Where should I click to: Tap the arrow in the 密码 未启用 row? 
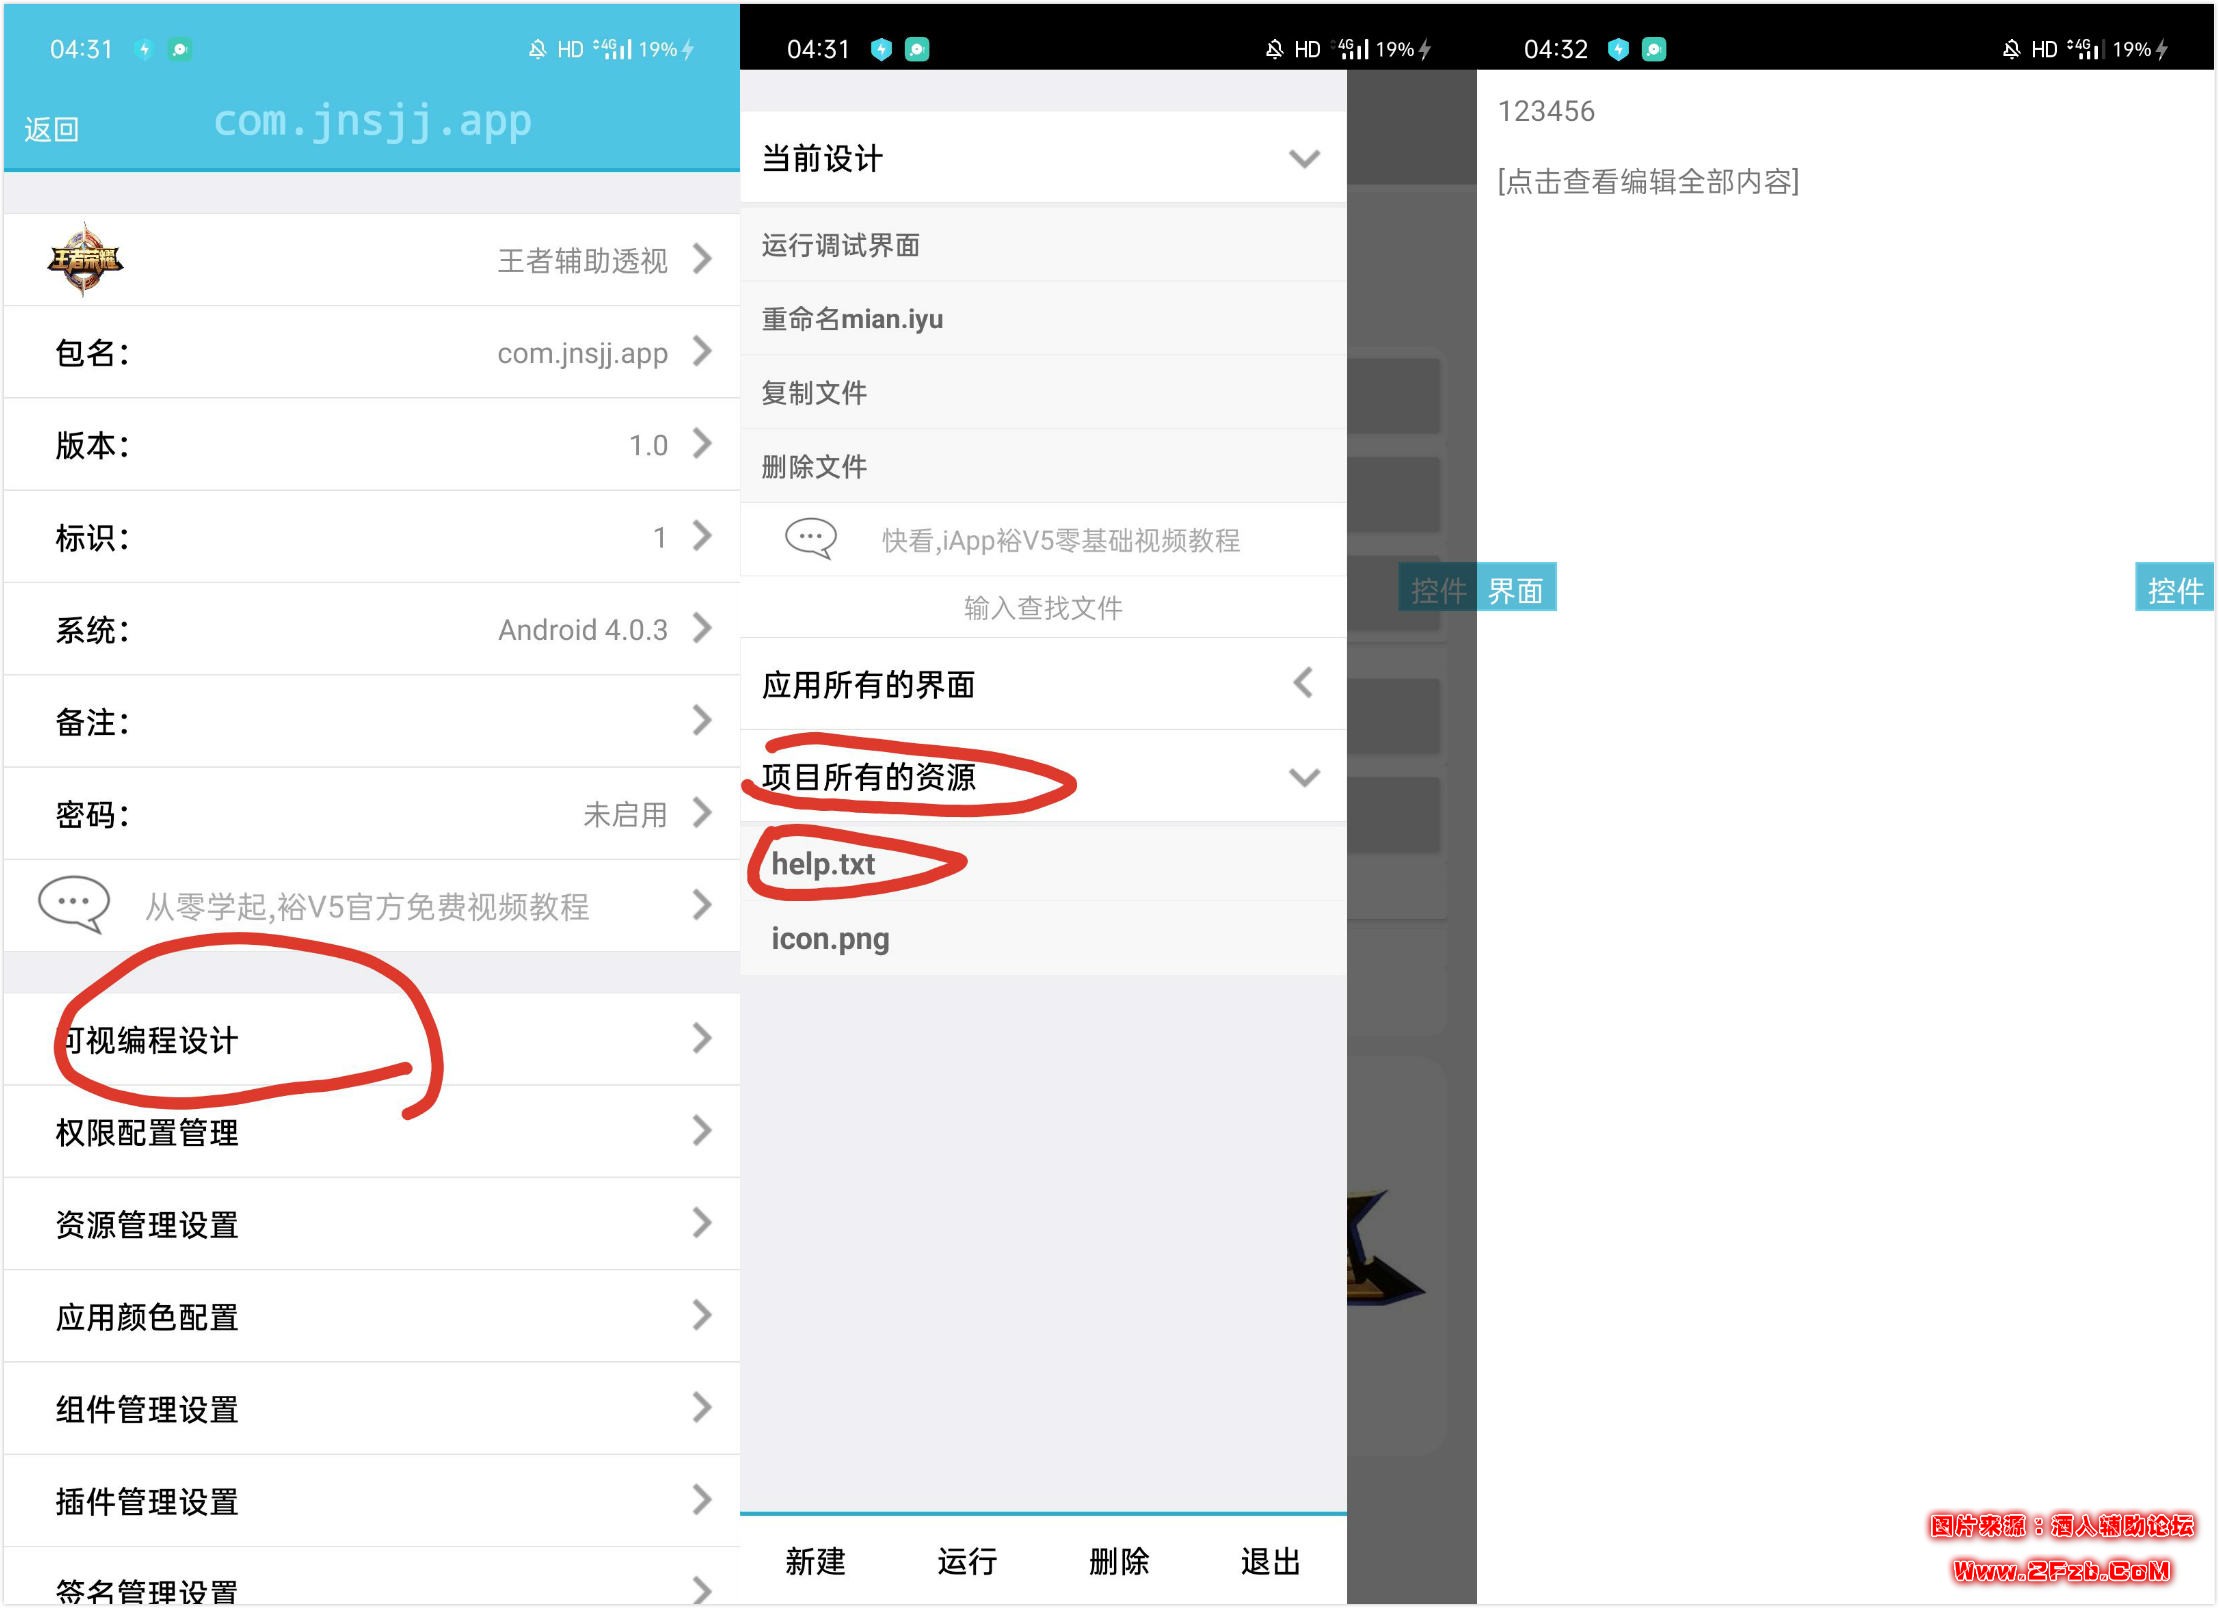pos(702,813)
